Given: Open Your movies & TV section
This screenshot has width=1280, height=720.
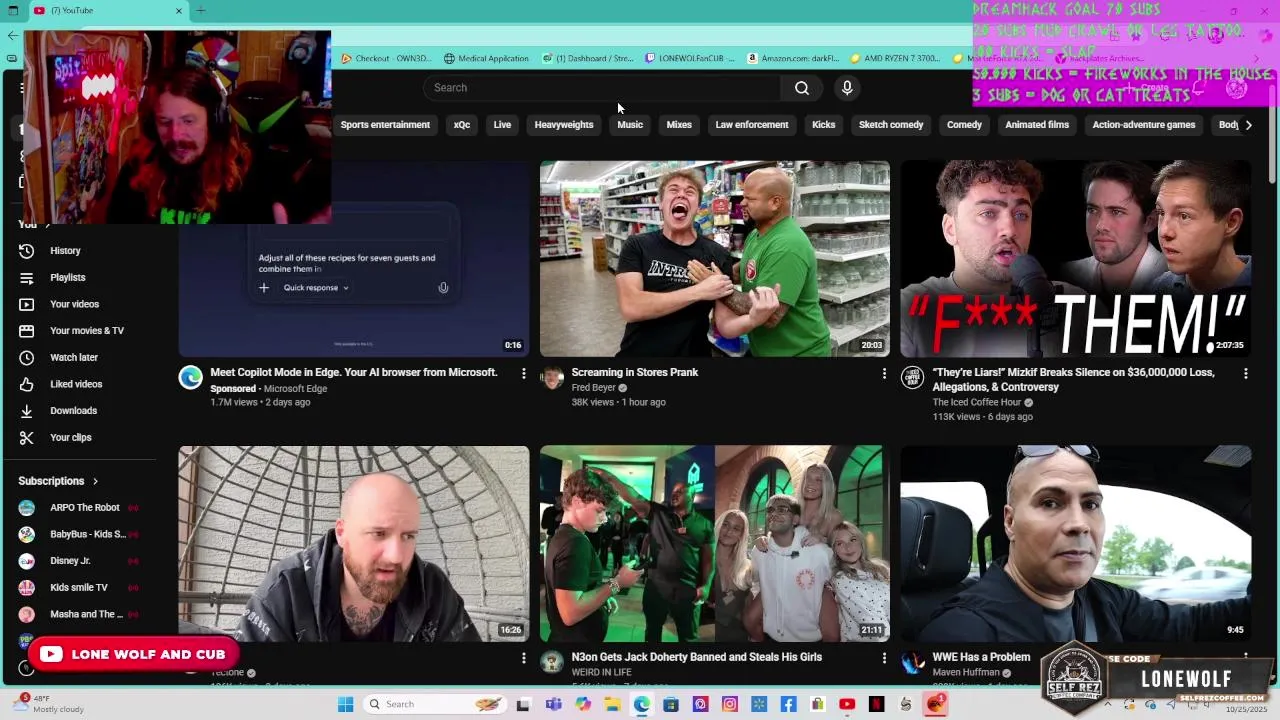Looking at the screenshot, I should 86,331.
